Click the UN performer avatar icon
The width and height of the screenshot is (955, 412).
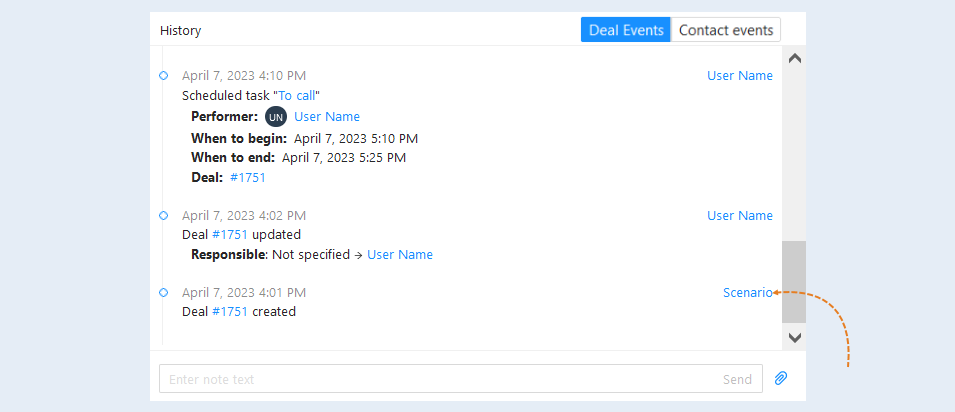[276, 116]
